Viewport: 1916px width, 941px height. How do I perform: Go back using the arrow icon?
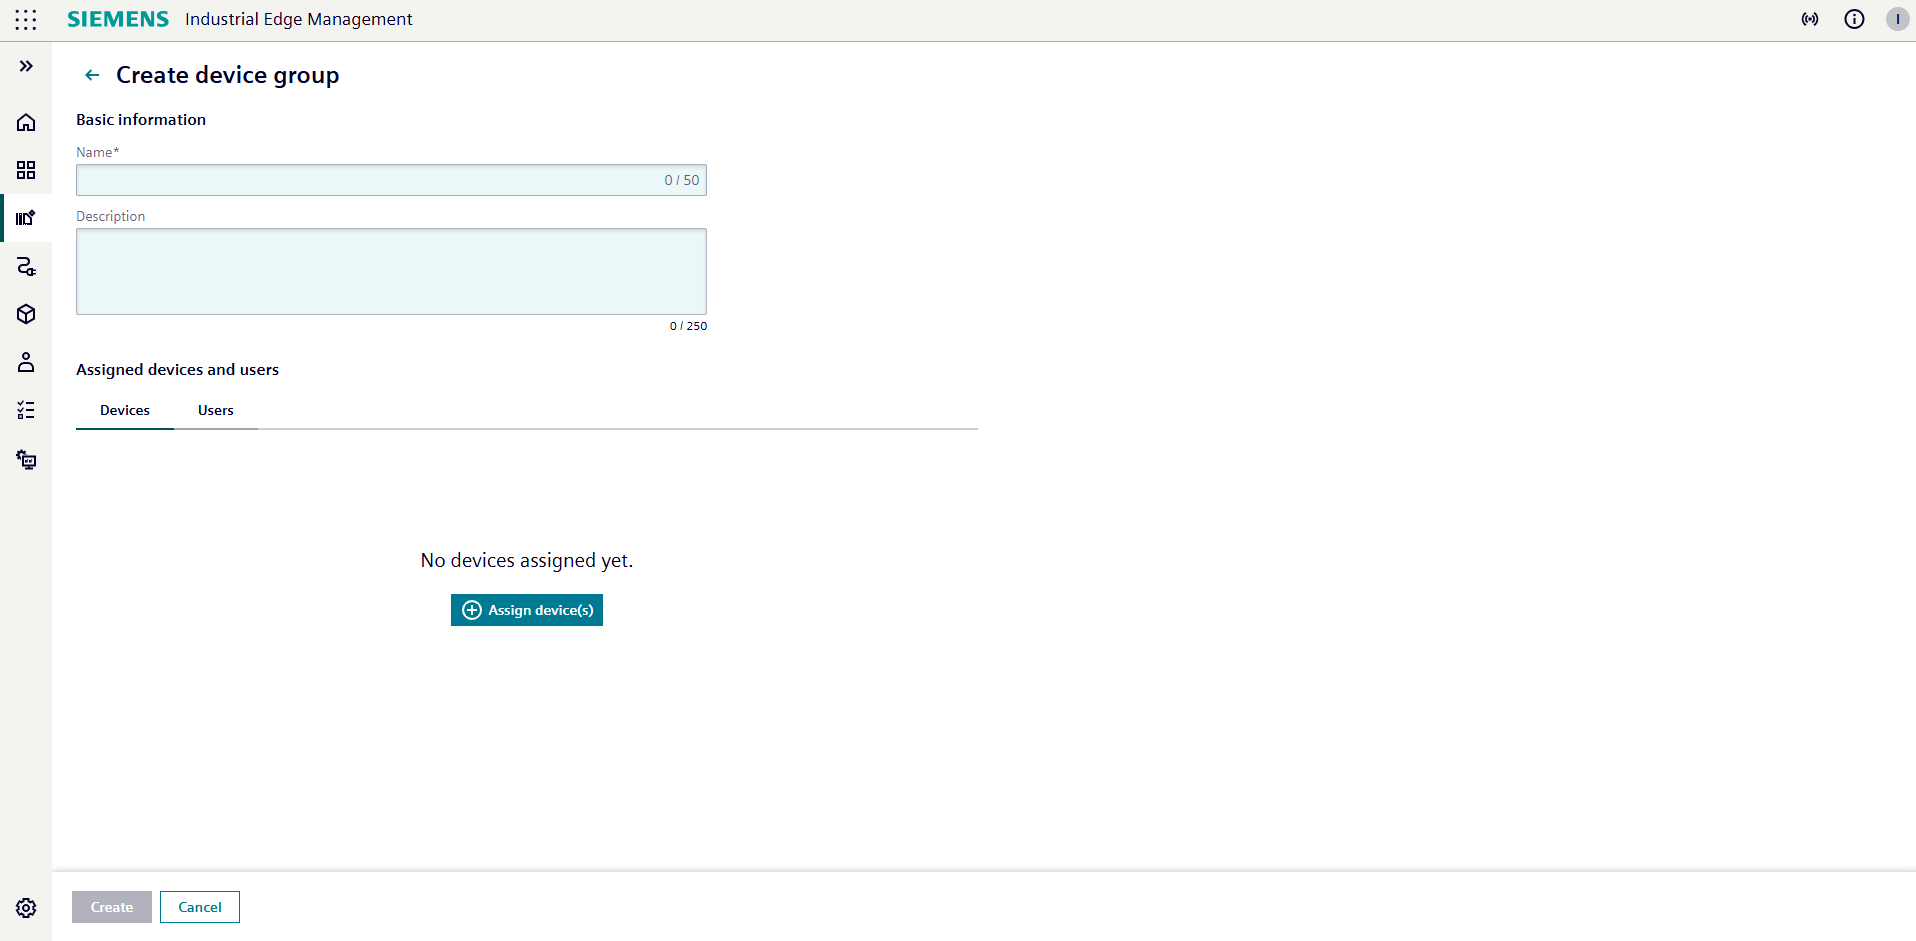pyautogui.click(x=92, y=75)
